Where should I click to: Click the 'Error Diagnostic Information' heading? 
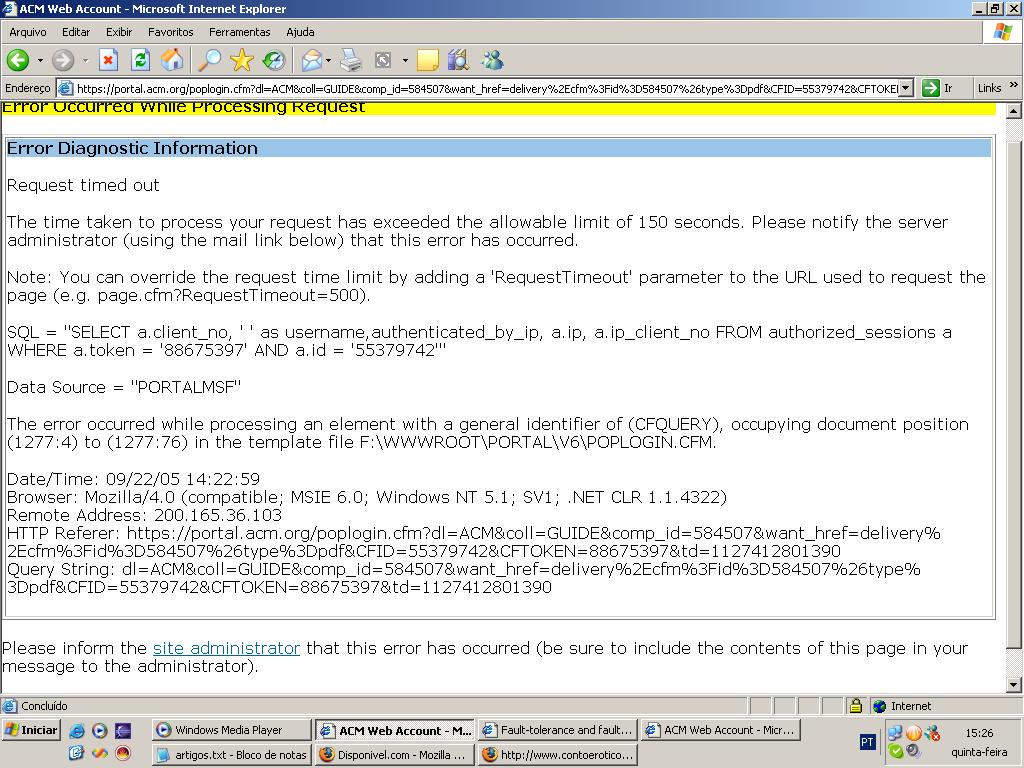(132, 148)
